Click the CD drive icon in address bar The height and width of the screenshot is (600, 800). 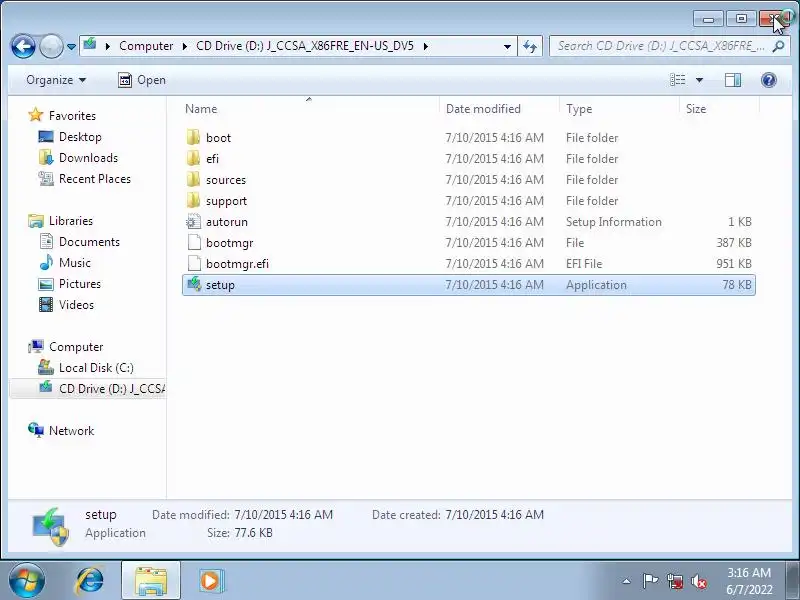click(90, 45)
